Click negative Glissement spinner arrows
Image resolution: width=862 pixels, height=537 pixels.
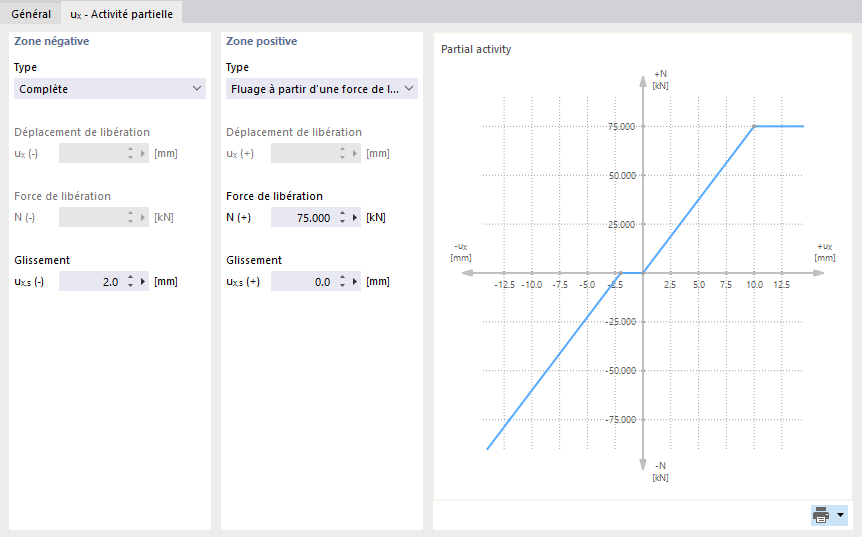[x=130, y=282]
